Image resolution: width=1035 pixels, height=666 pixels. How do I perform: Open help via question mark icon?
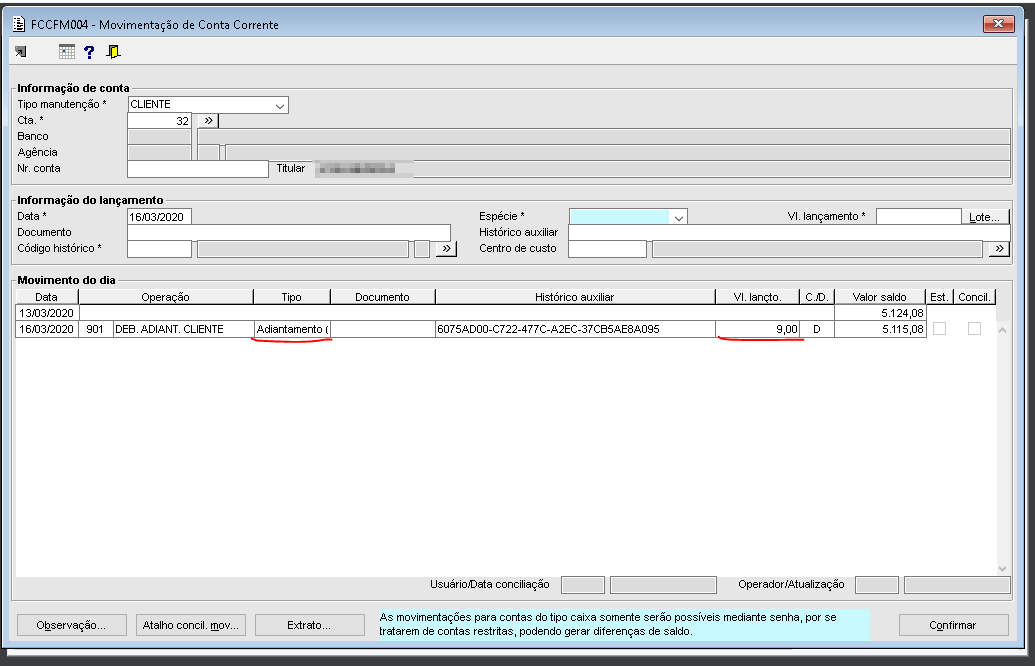click(x=89, y=52)
